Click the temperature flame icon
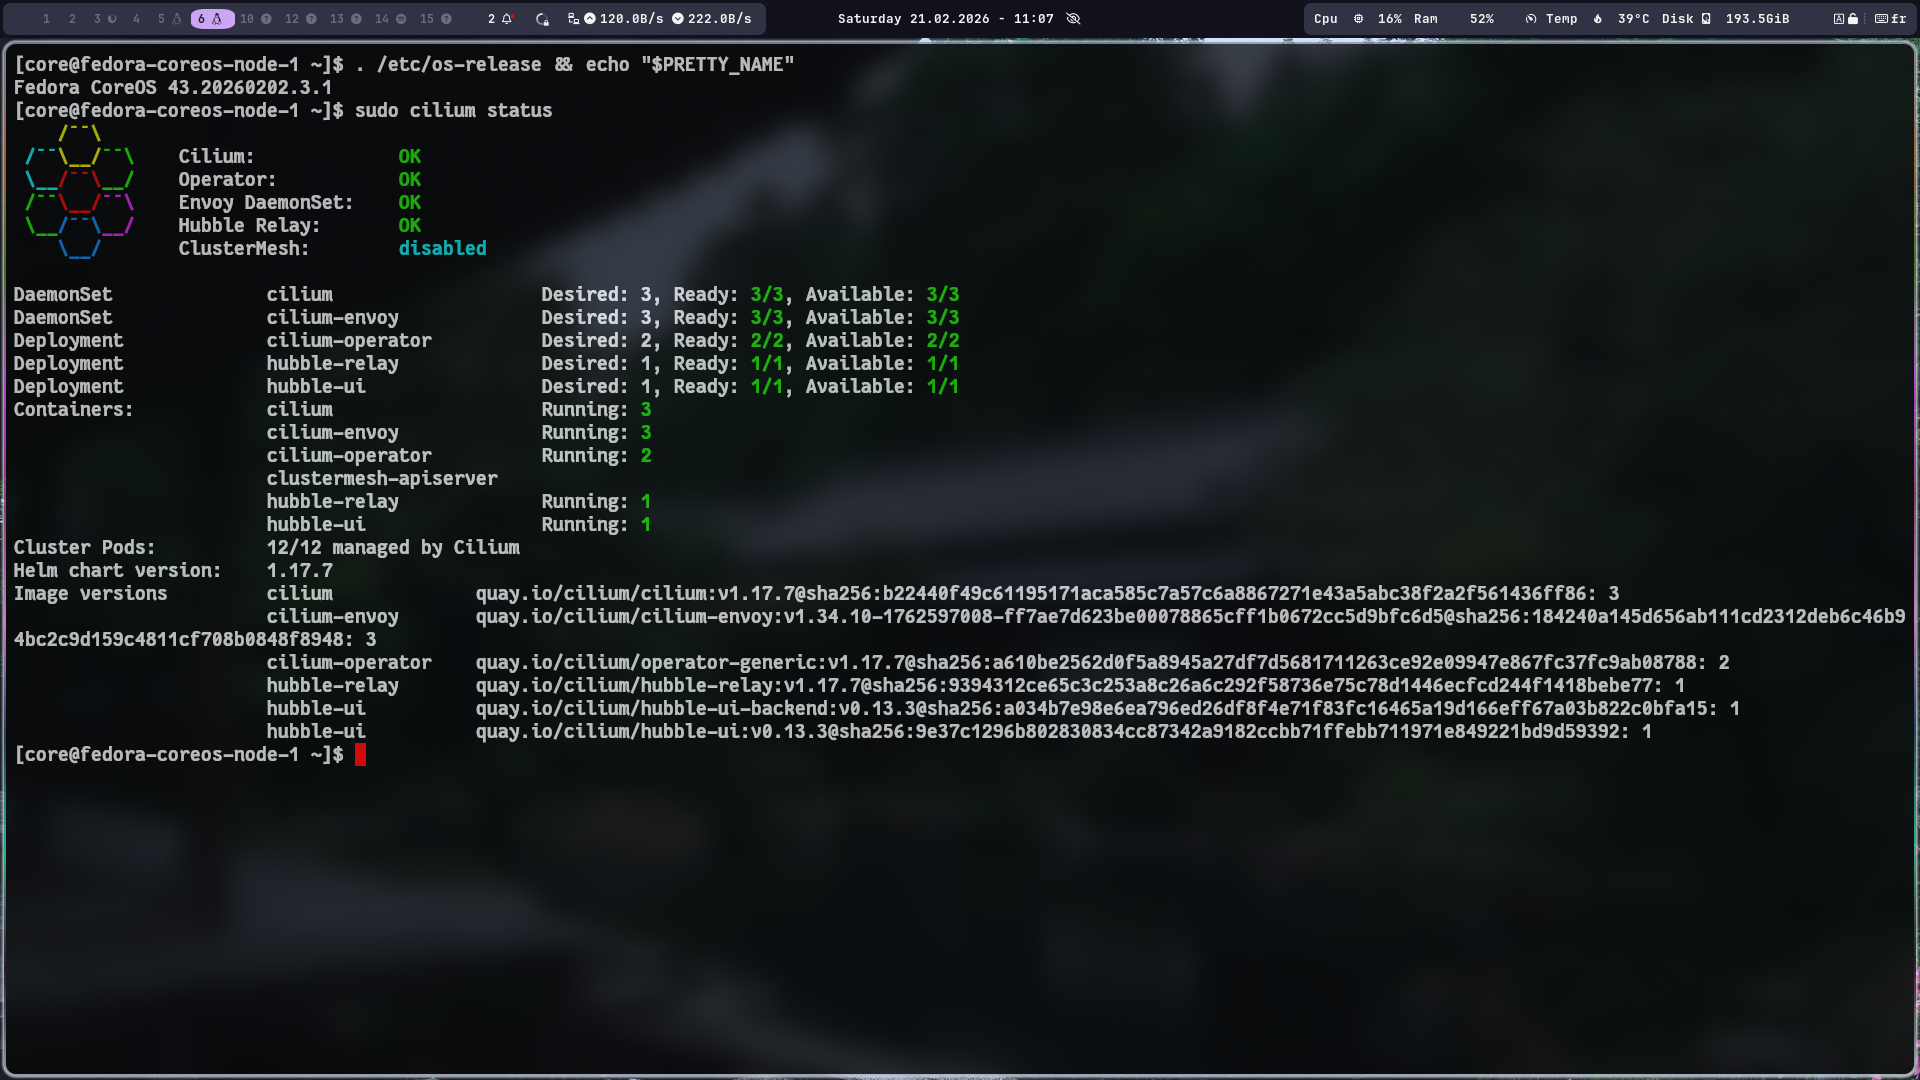The width and height of the screenshot is (1920, 1080). pyautogui.click(x=1598, y=19)
